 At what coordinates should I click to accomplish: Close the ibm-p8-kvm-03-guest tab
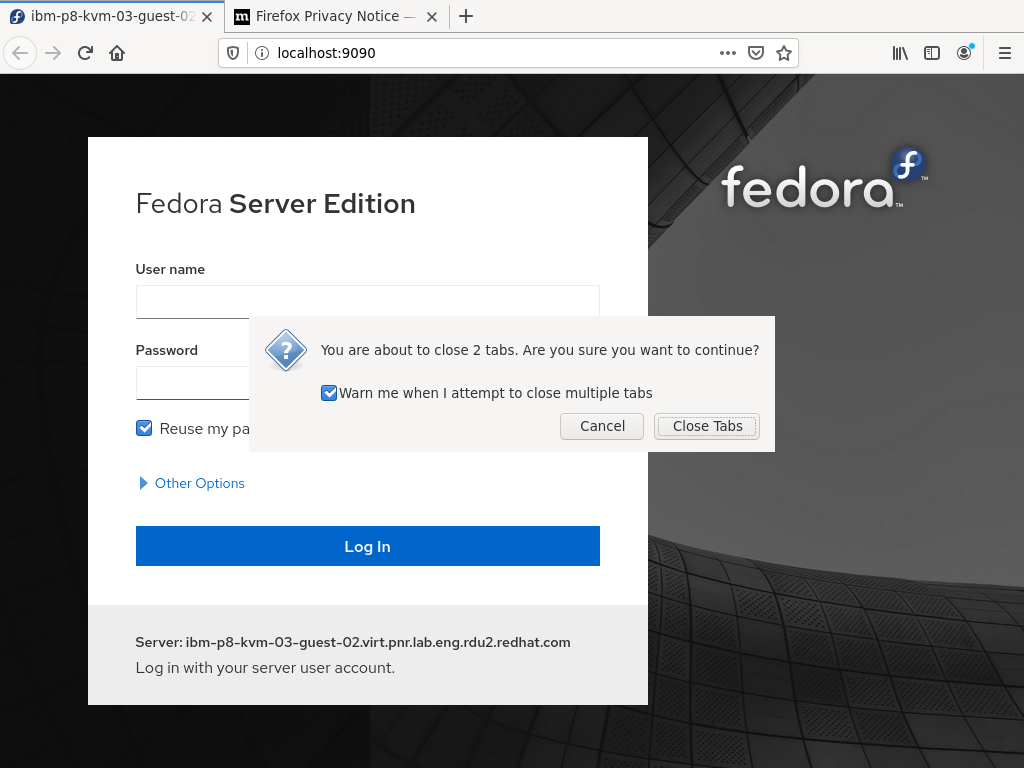207,17
